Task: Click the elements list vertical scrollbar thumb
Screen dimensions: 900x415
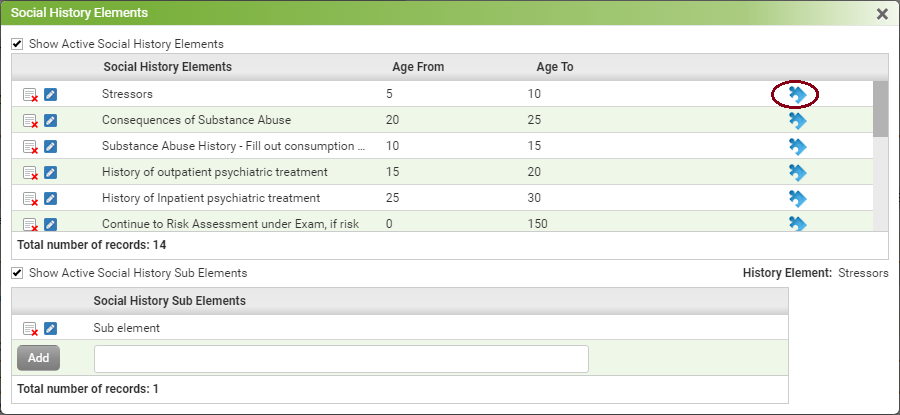Action: [880, 109]
